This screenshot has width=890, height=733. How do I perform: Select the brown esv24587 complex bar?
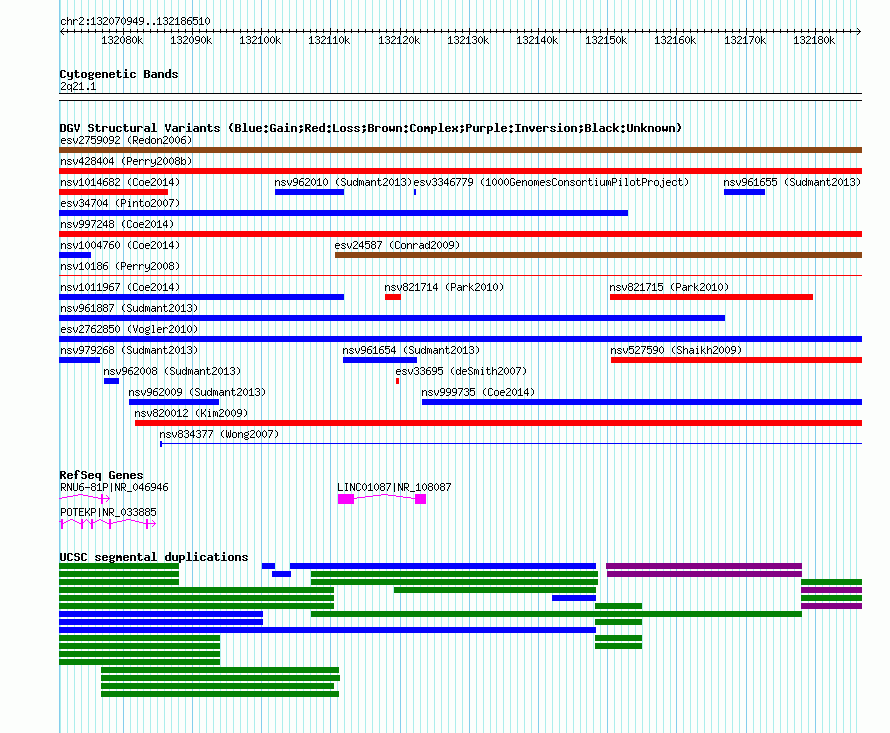coord(598,255)
